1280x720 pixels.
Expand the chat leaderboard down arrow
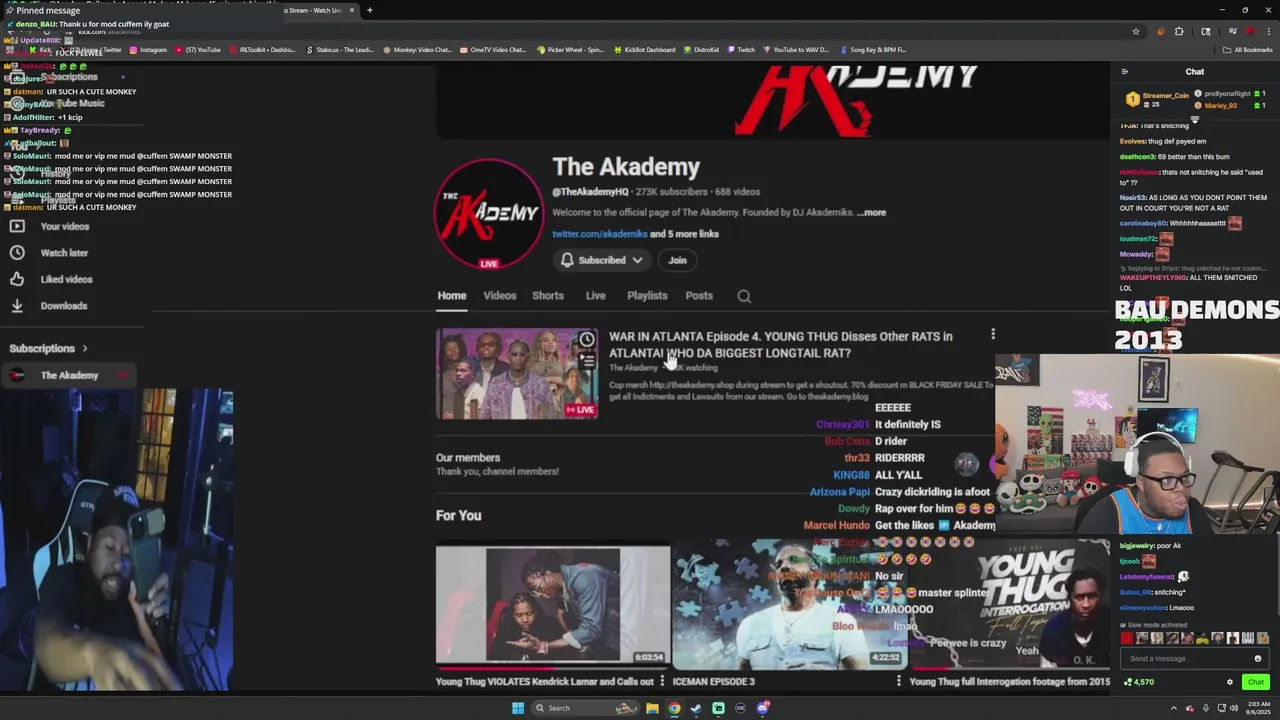(1194, 119)
